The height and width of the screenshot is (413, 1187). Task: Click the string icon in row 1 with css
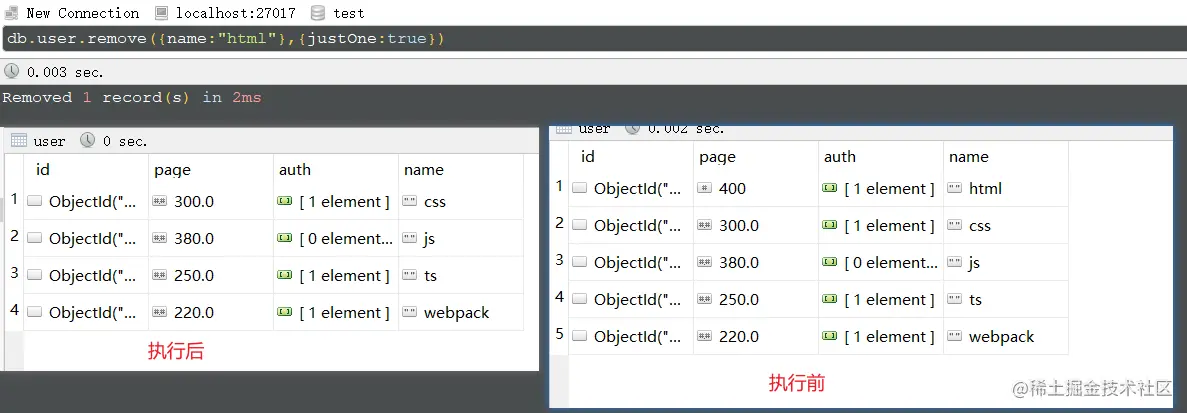[x=410, y=201]
